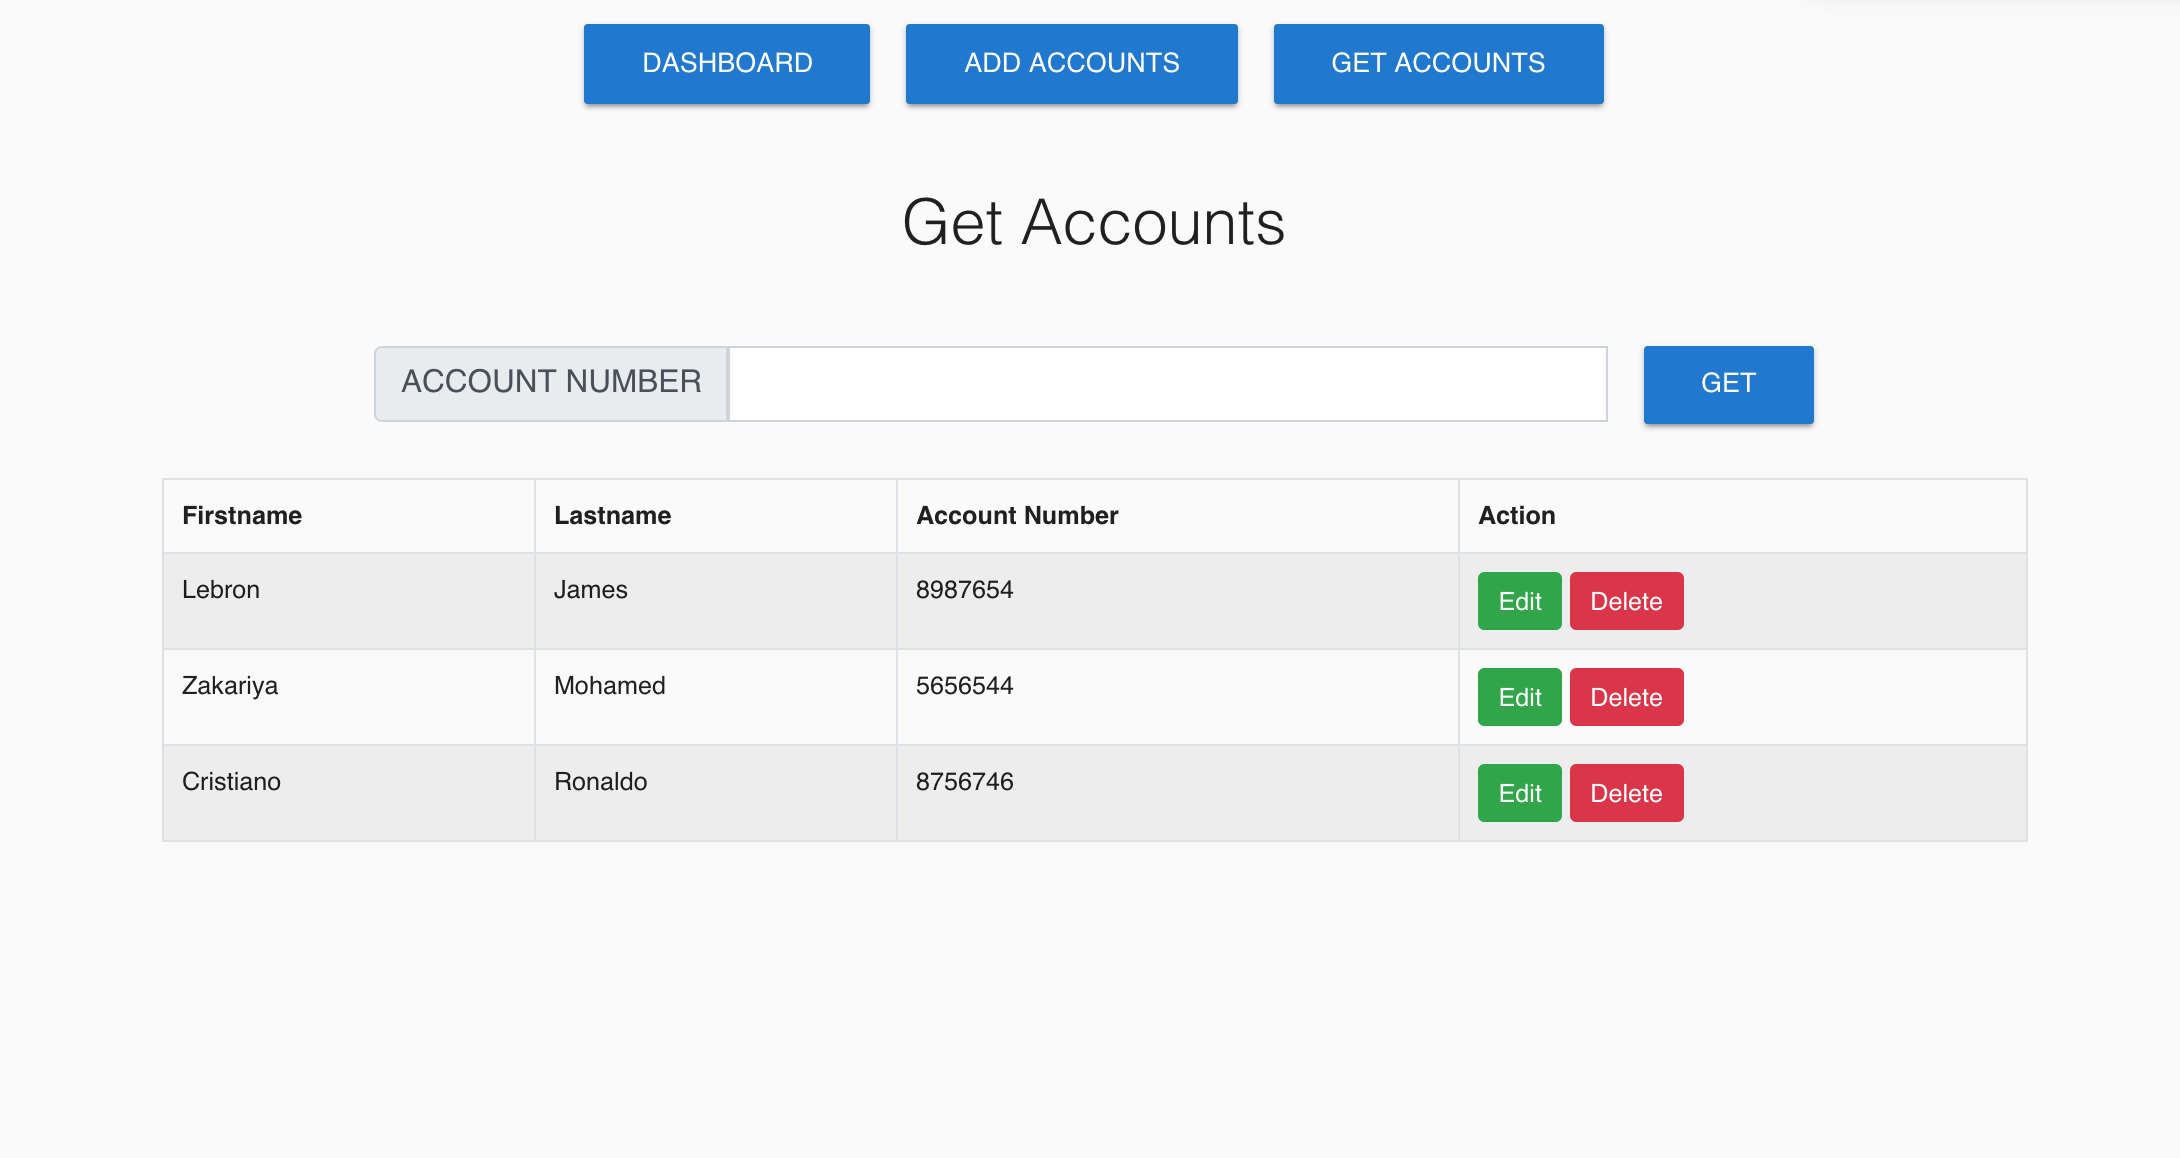
Task: Click the Delete button for Zakariya Mohamed
Action: click(1626, 695)
